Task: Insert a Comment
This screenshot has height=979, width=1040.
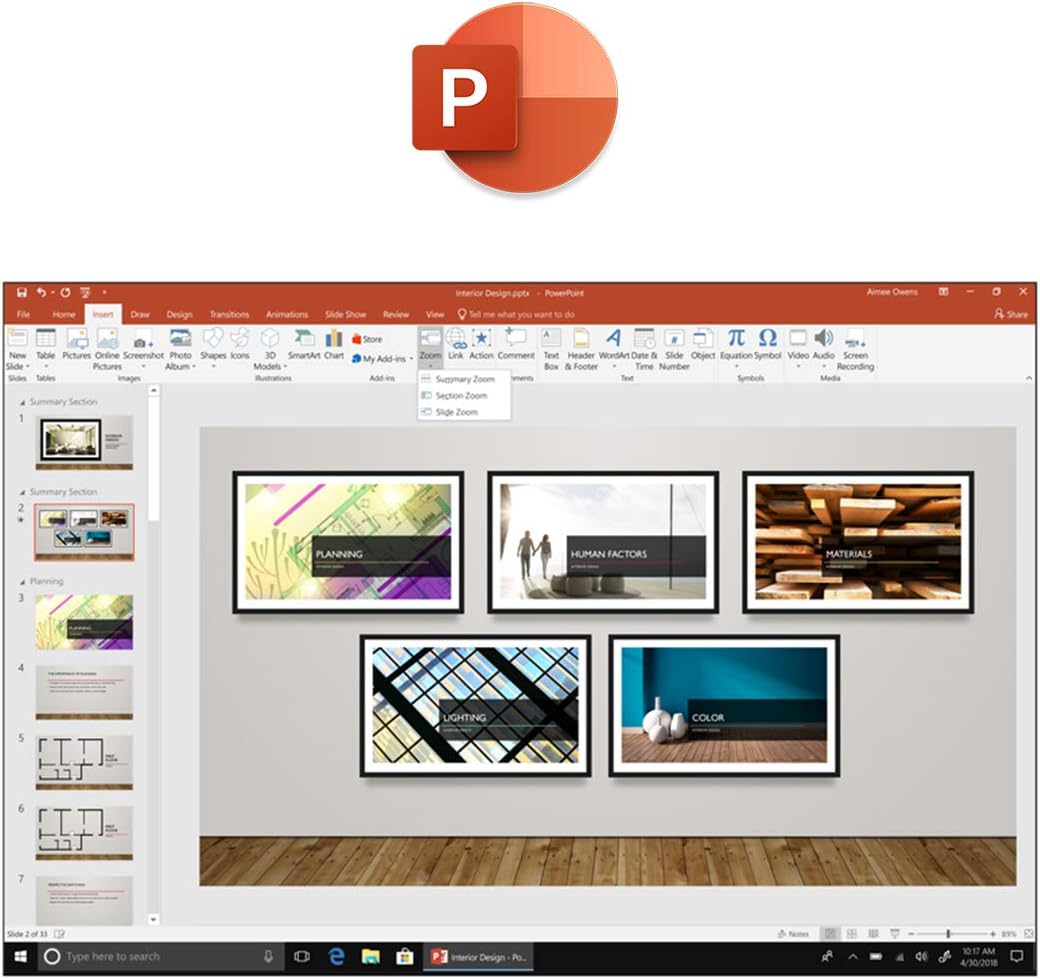Action: click(x=515, y=350)
